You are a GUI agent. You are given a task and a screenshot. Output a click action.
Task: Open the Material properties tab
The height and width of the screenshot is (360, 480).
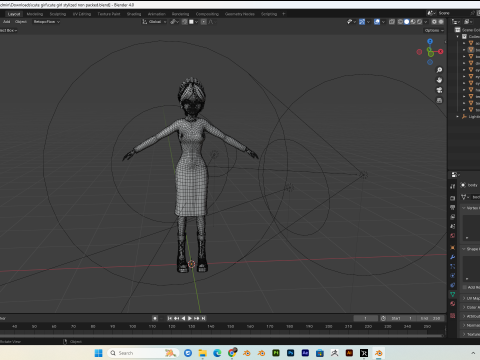(452, 304)
